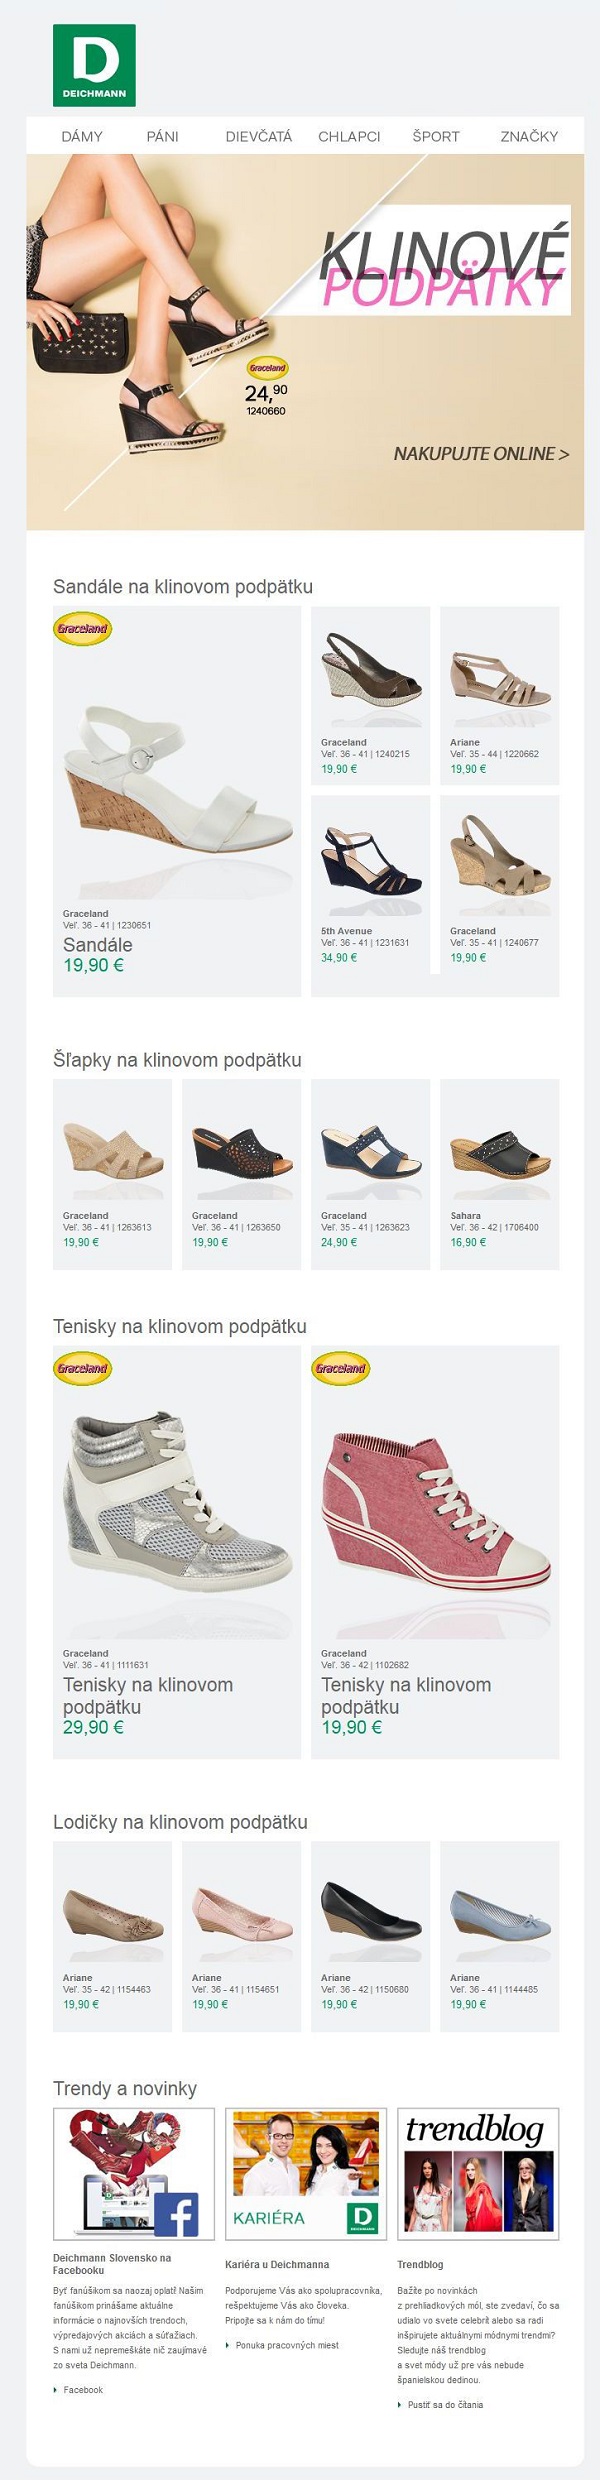Click the Facebook icon in trends image
600x2480 pixels.
pyautogui.click(x=176, y=2214)
